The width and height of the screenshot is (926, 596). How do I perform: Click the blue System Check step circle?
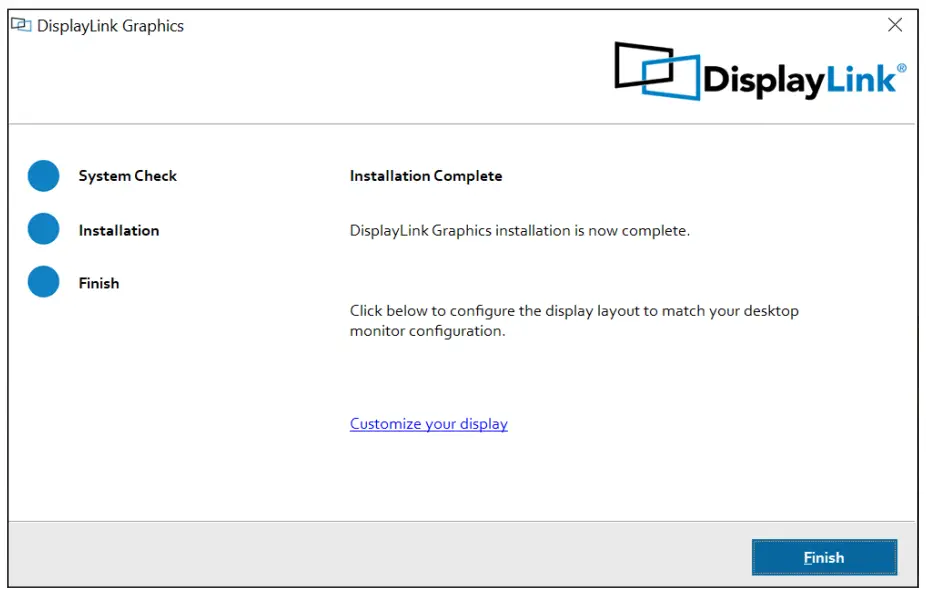pos(44,176)
